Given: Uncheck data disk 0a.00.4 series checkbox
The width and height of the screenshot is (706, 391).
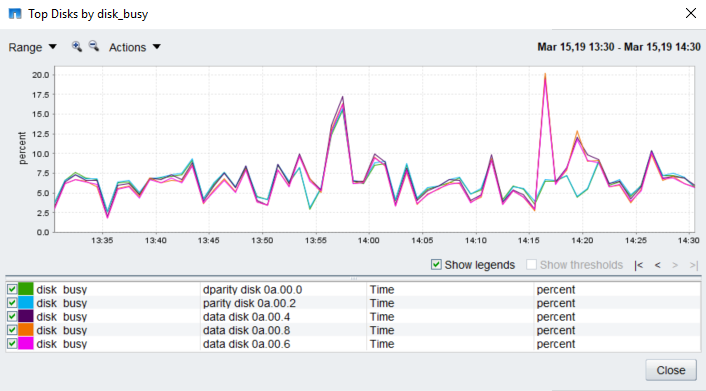Looking at the screenshot, I should 12,316.
